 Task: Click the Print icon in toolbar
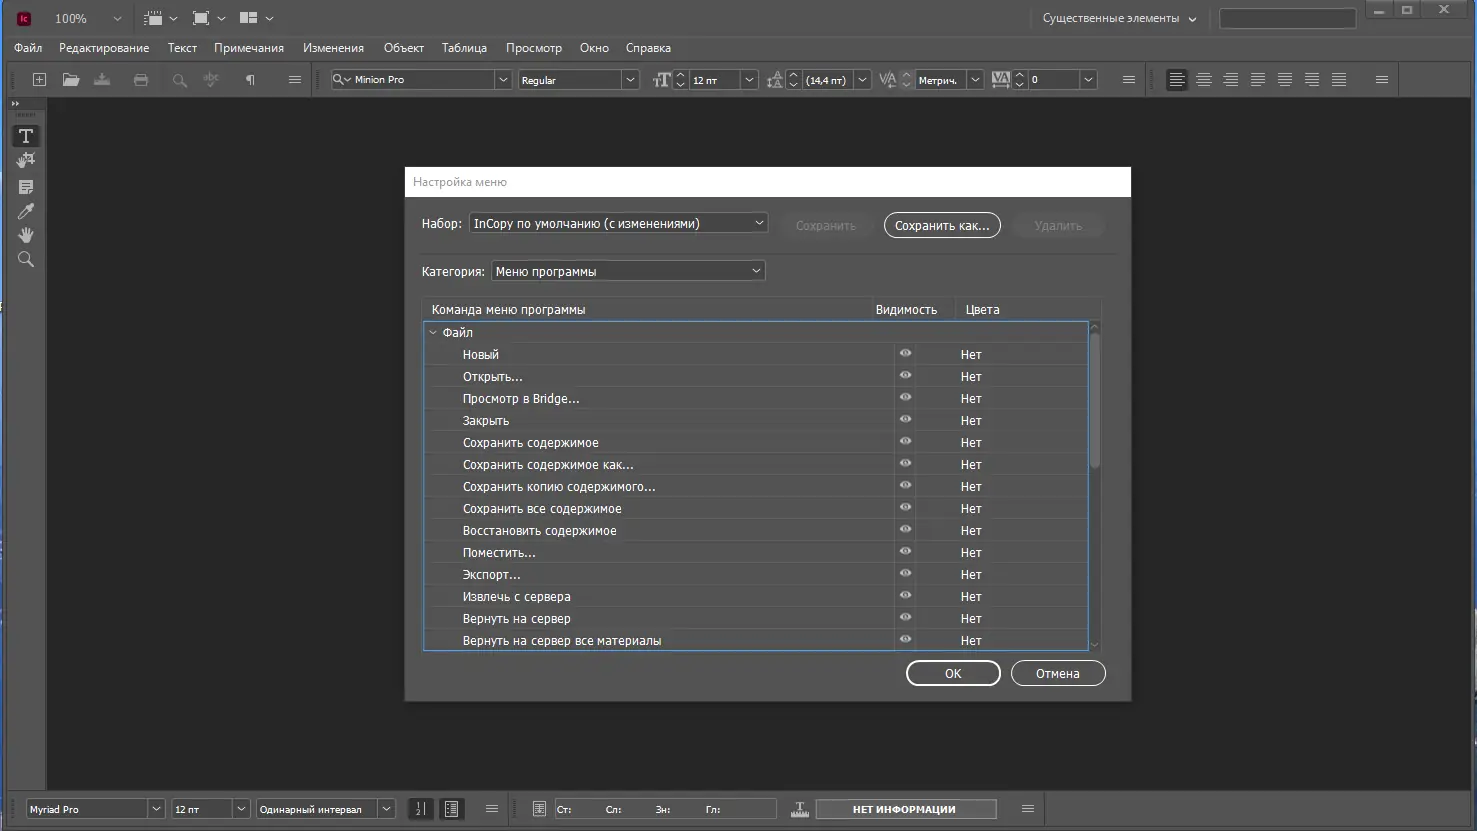pos(141,80)
